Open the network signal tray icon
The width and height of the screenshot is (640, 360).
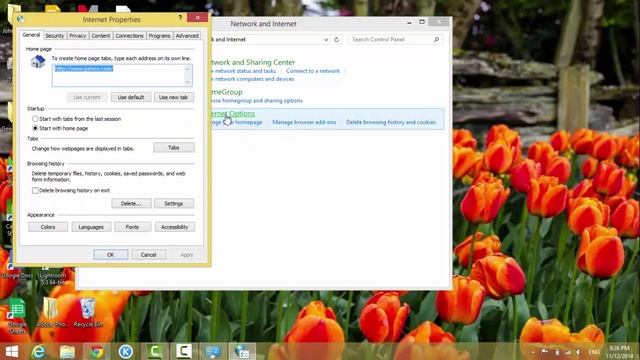[568, 352]
